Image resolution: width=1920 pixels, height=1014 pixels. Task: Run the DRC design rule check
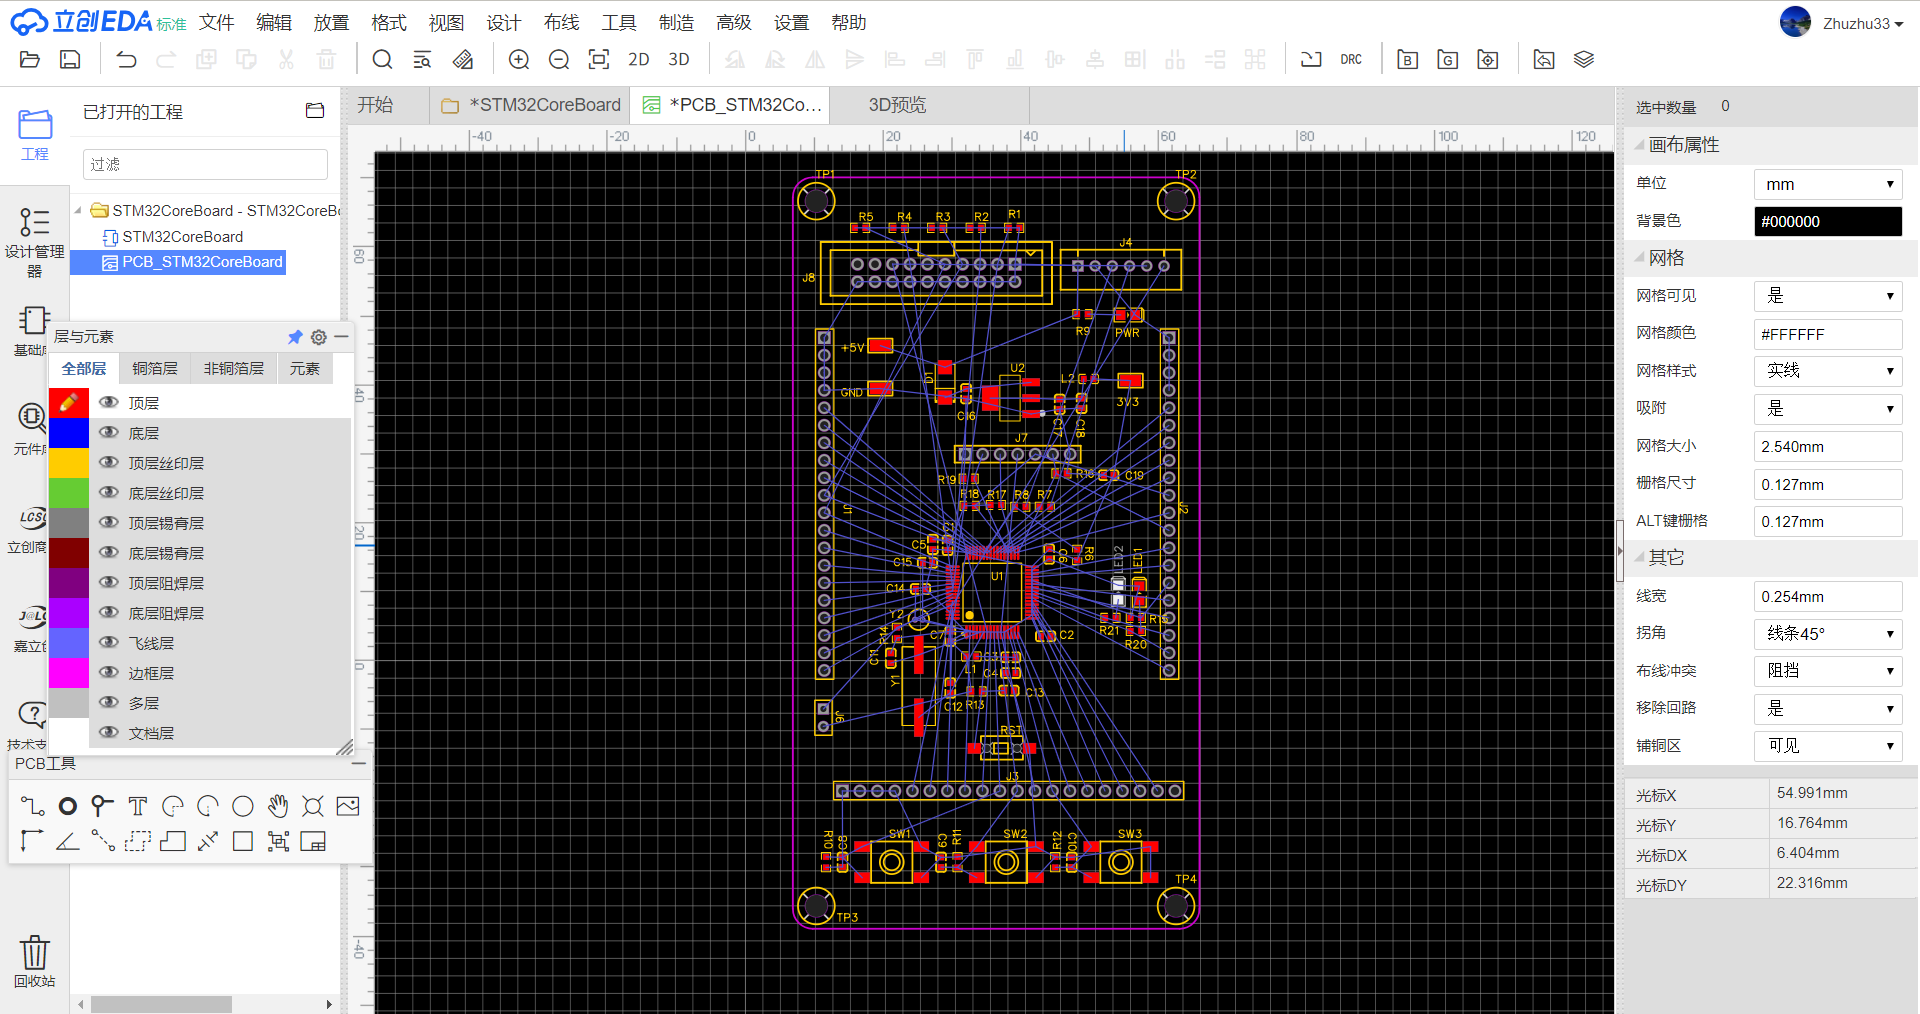(x=1351, y=59)
